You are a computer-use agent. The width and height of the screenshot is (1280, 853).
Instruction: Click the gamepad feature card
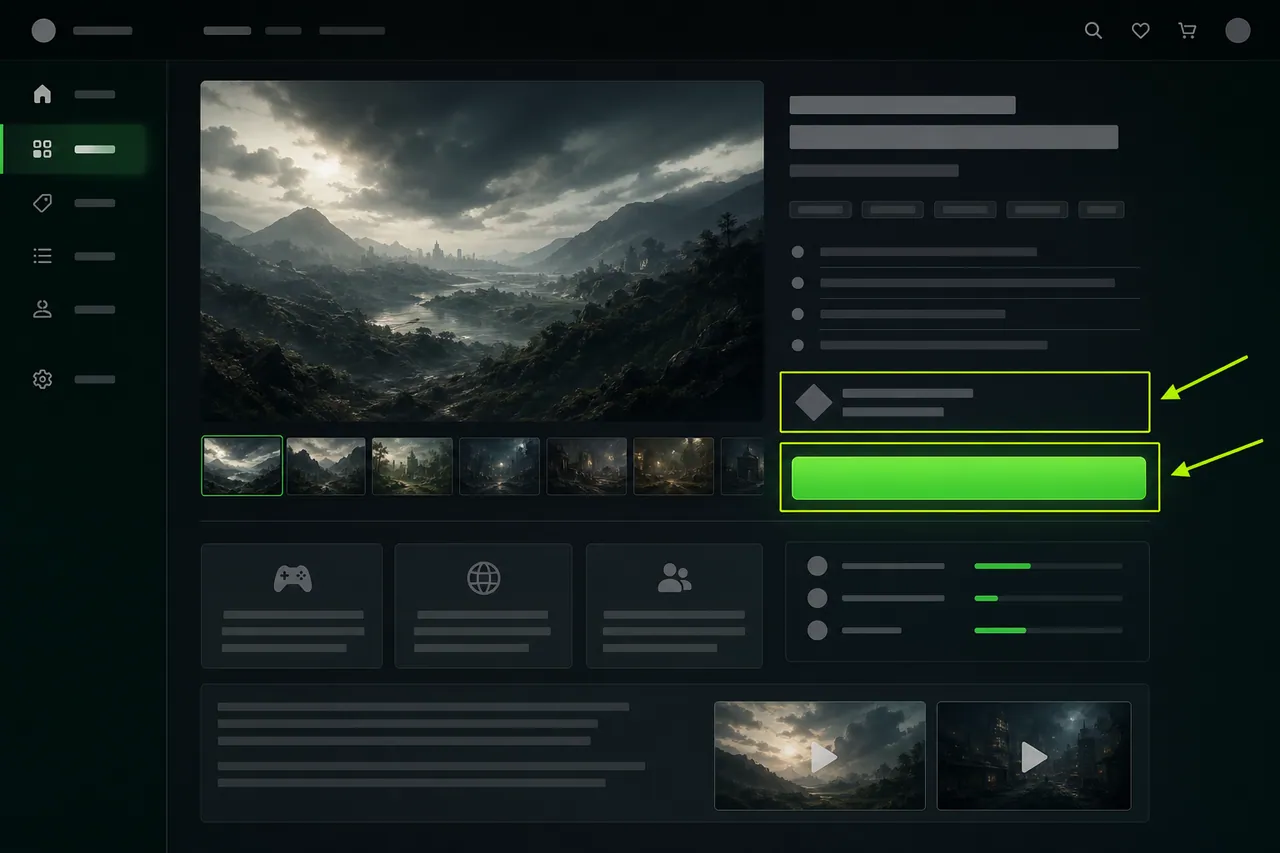pyautogui.click(x=292, y=606)
